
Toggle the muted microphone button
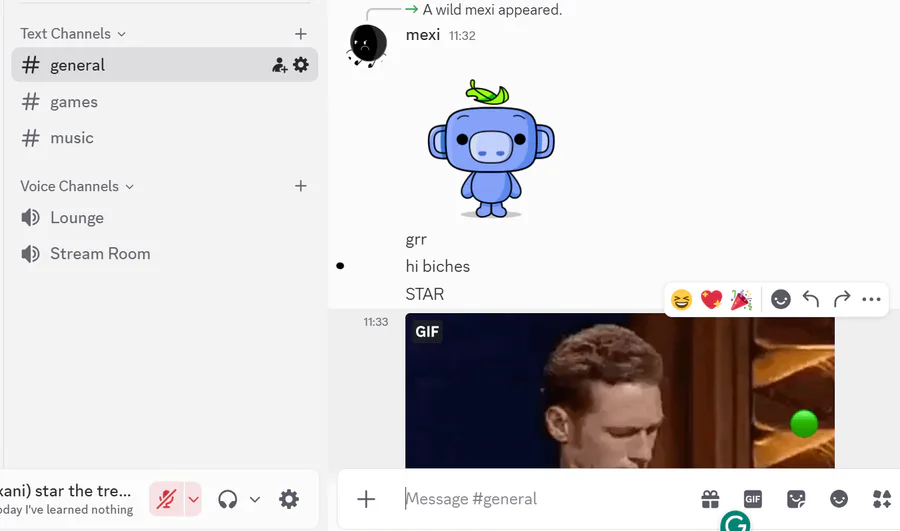click(166, 499)
